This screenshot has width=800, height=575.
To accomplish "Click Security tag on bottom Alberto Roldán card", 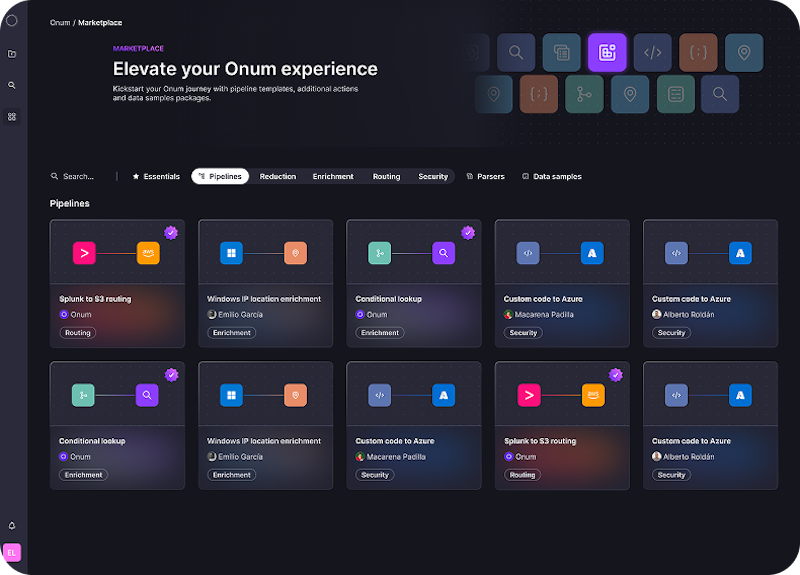I will 671,475.
